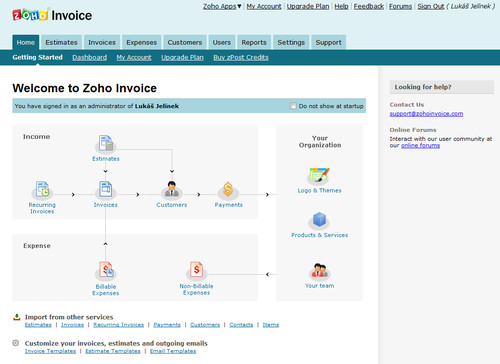Go to the Reports tab

pos(254,42)
